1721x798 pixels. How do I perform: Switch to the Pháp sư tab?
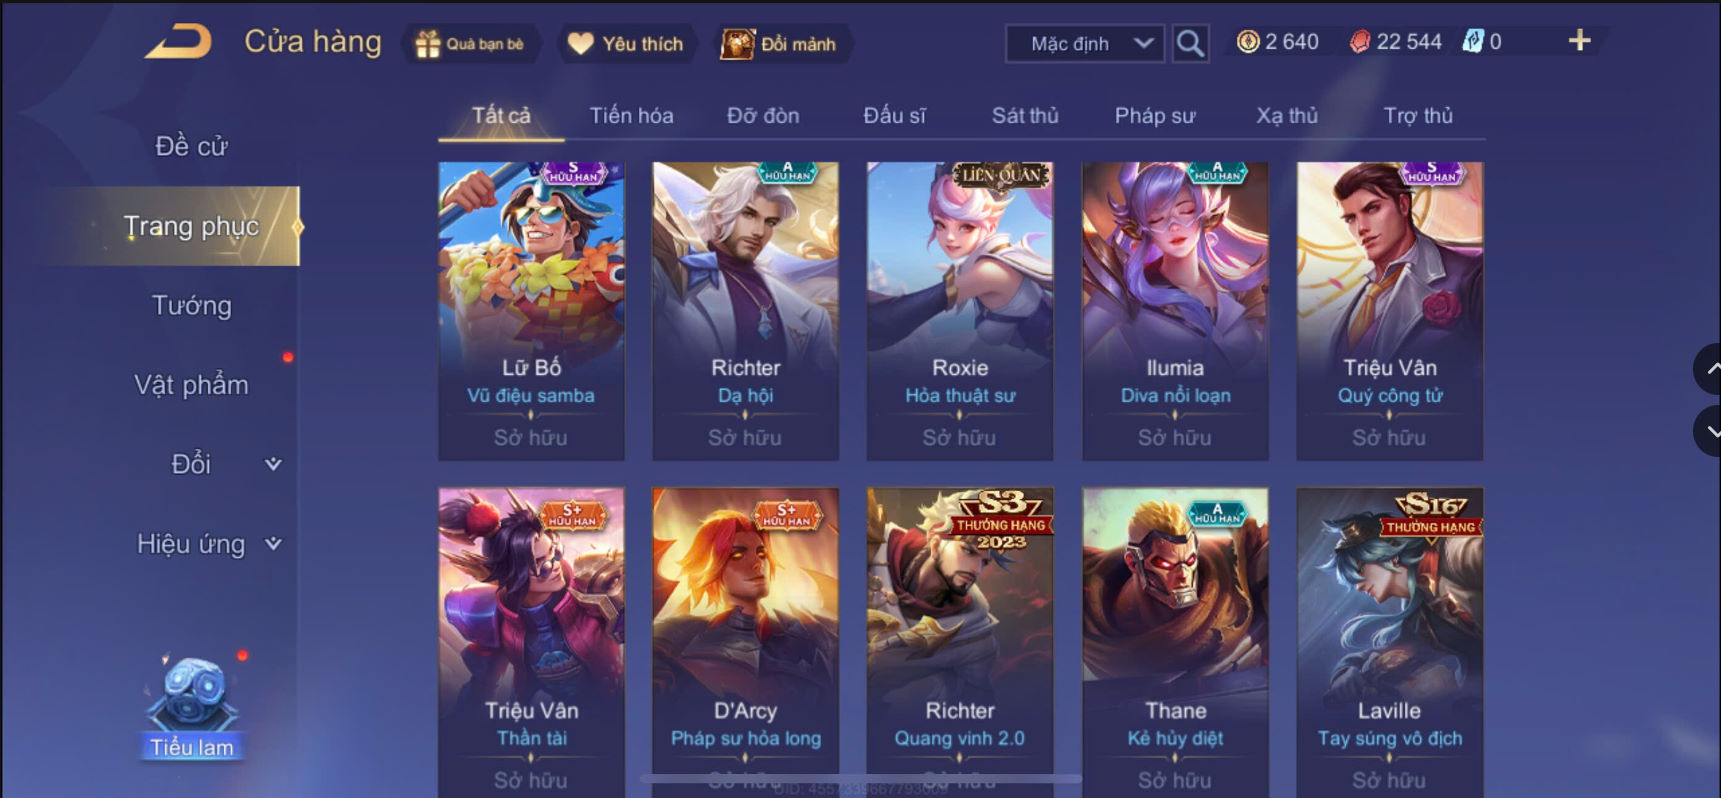1155,115
